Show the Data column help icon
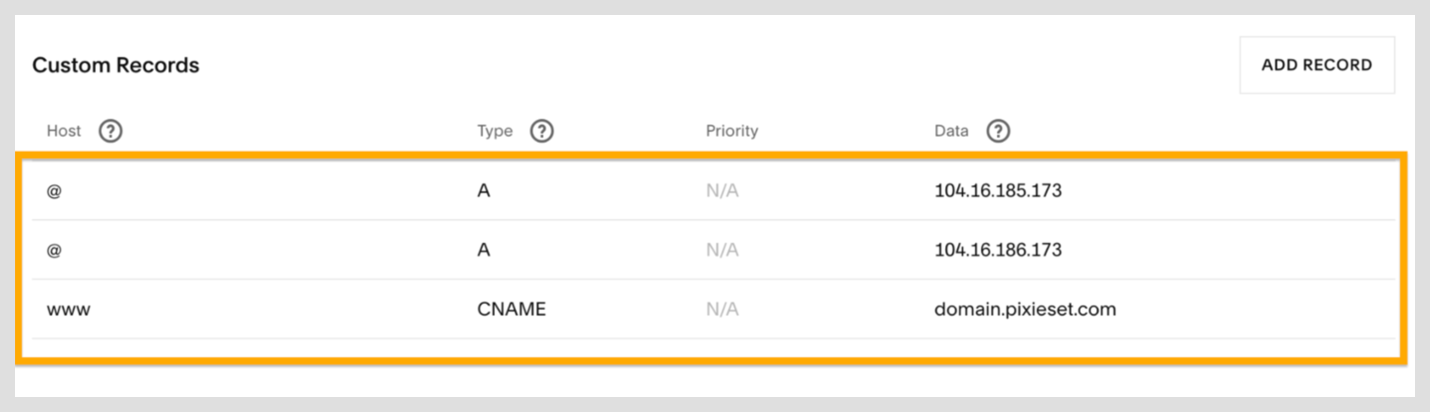1430x412 pixels. tap(998, 131)
